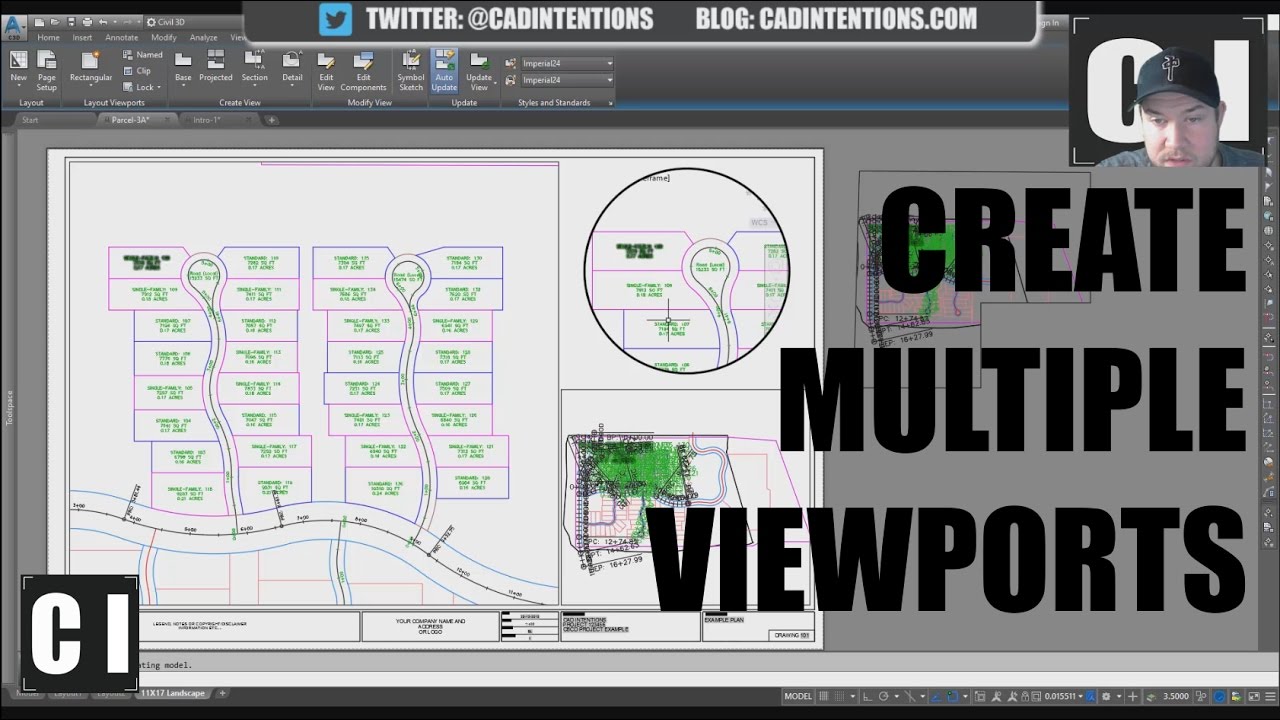
Task: Click the viewport lock status icon
Action: pyautogui.click(x=1025, y=697)
